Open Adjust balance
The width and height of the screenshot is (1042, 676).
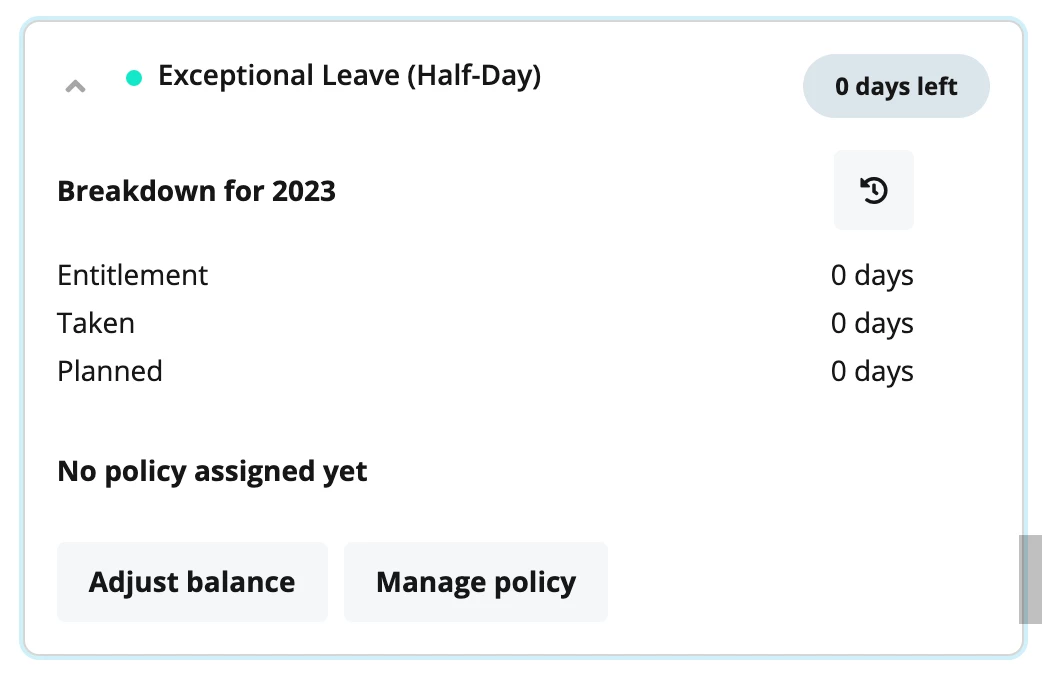pos(192,582)
